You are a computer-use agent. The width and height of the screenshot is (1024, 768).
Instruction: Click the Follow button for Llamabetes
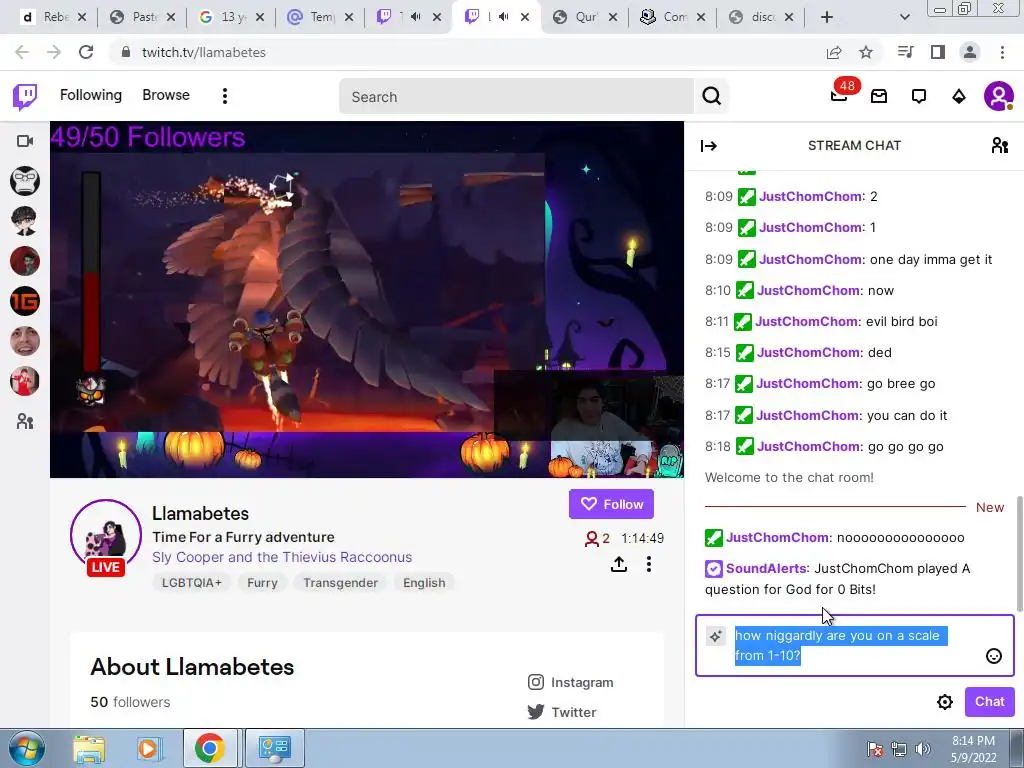[x=611, y=504]
